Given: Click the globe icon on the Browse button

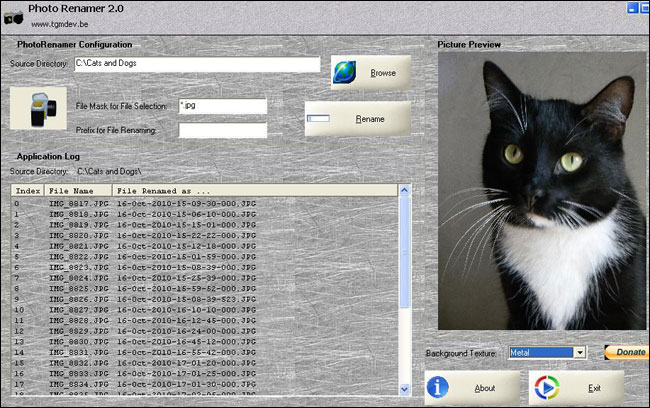Looking at the screenshot, I should pos(348,73).
